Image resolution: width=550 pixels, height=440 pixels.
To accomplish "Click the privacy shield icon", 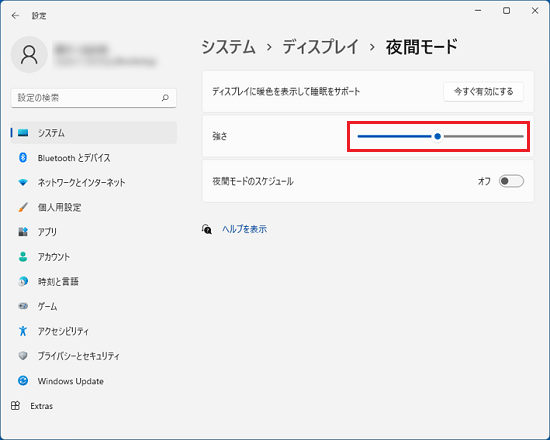I will point(23,356).
